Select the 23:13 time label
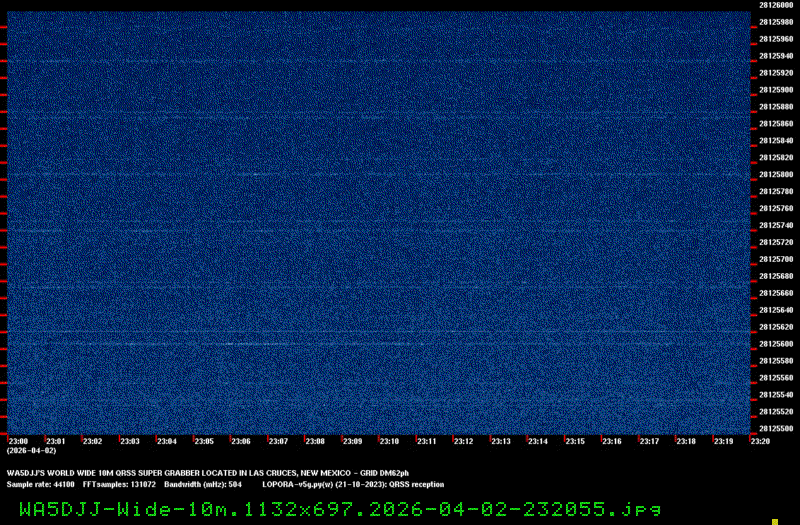Screen dimensions: 800x525 click(501, 441)
